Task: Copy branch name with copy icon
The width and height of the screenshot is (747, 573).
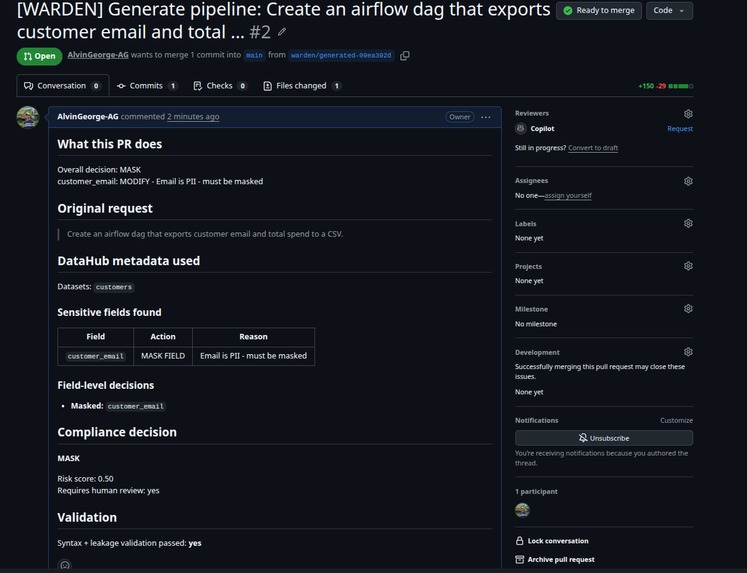Action: point(404,56)
